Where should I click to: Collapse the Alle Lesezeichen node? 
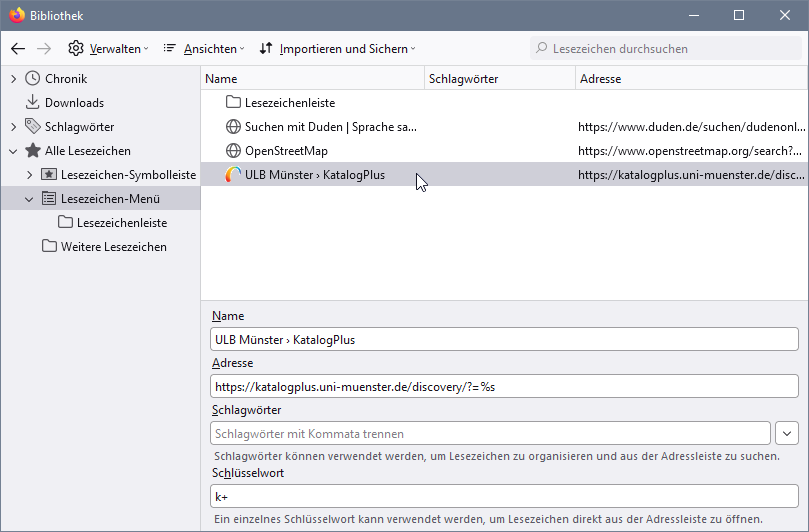click(x=13, y=151)
